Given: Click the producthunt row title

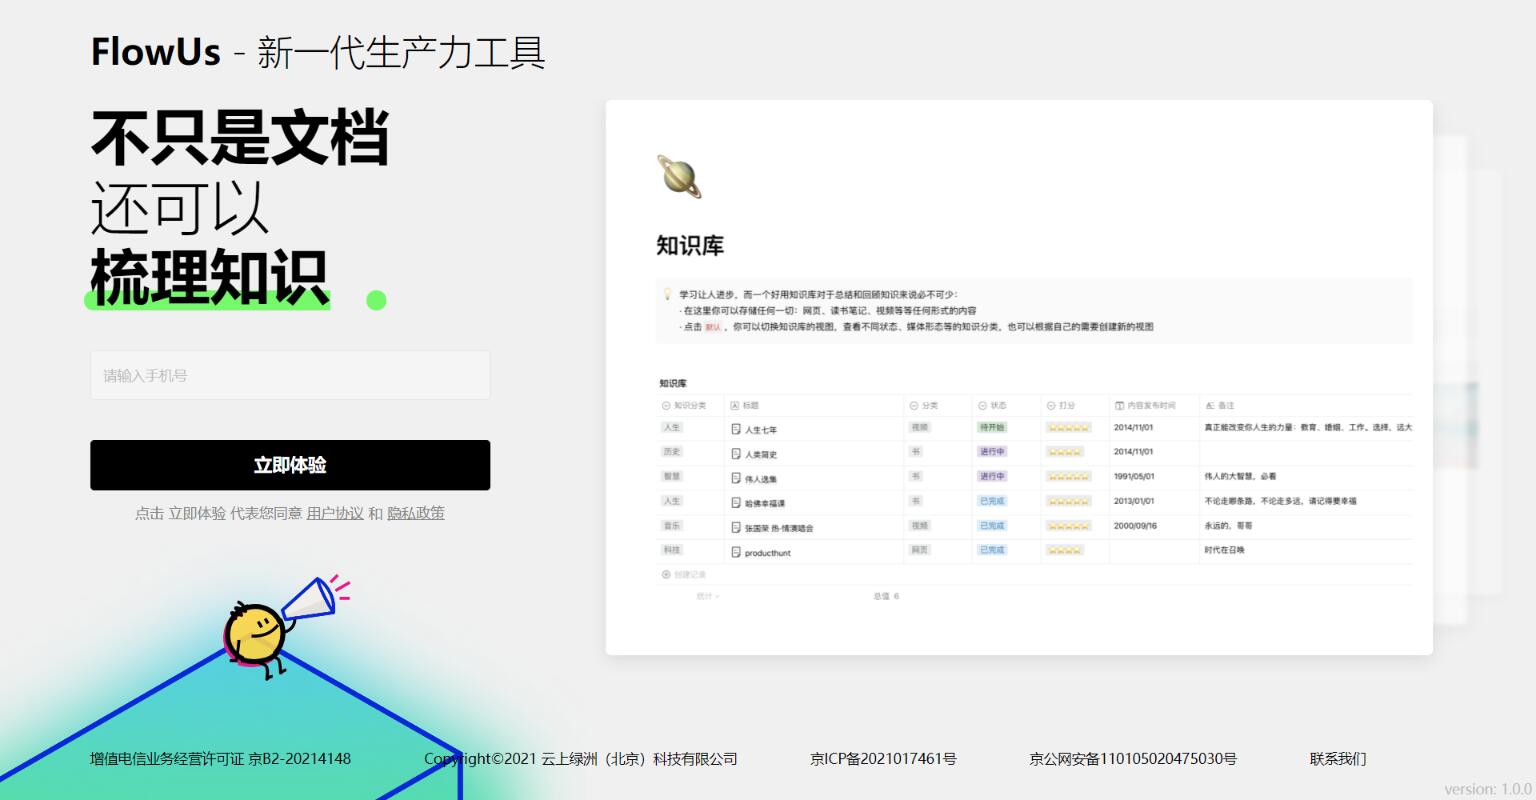Looking at the screenshot, I should point(768,553).
